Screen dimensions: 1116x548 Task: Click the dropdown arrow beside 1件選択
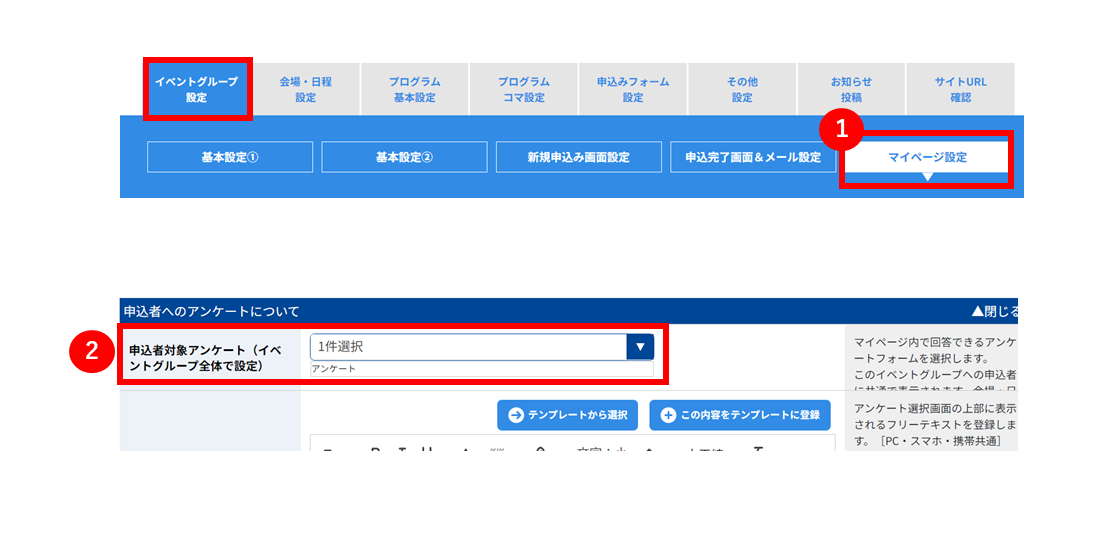[640, 347]
